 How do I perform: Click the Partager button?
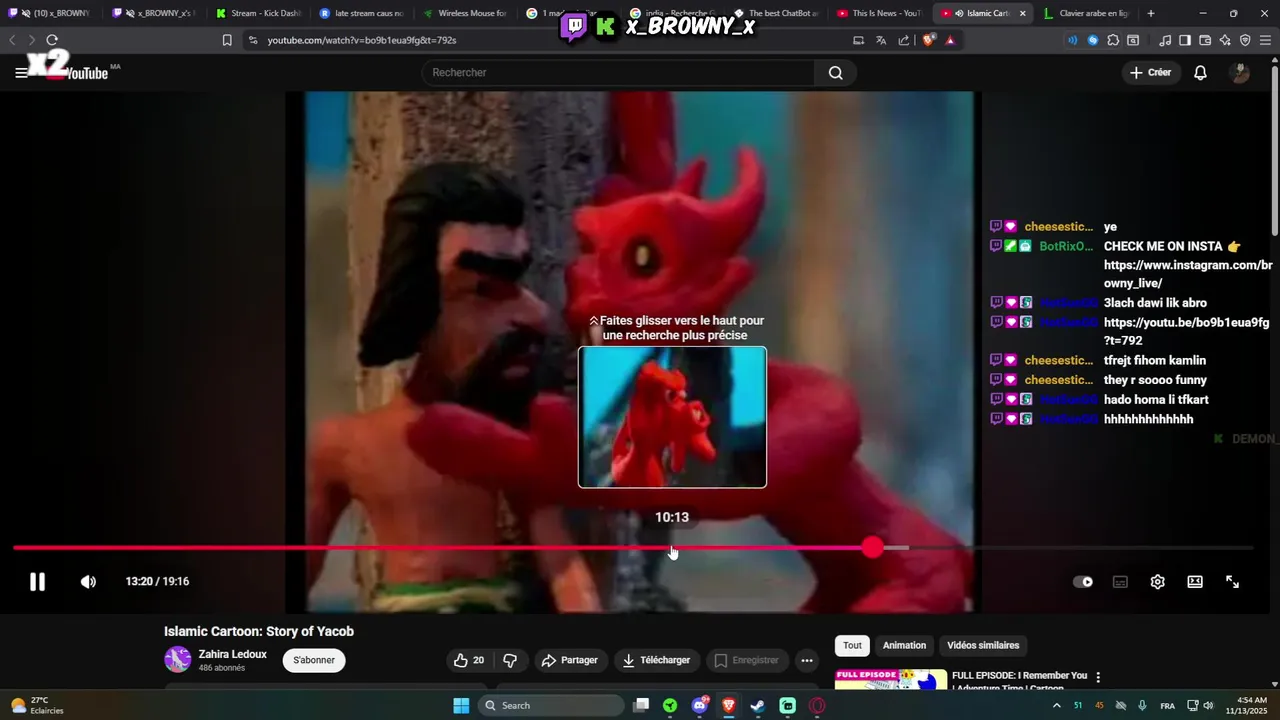[x=569, y=660]
